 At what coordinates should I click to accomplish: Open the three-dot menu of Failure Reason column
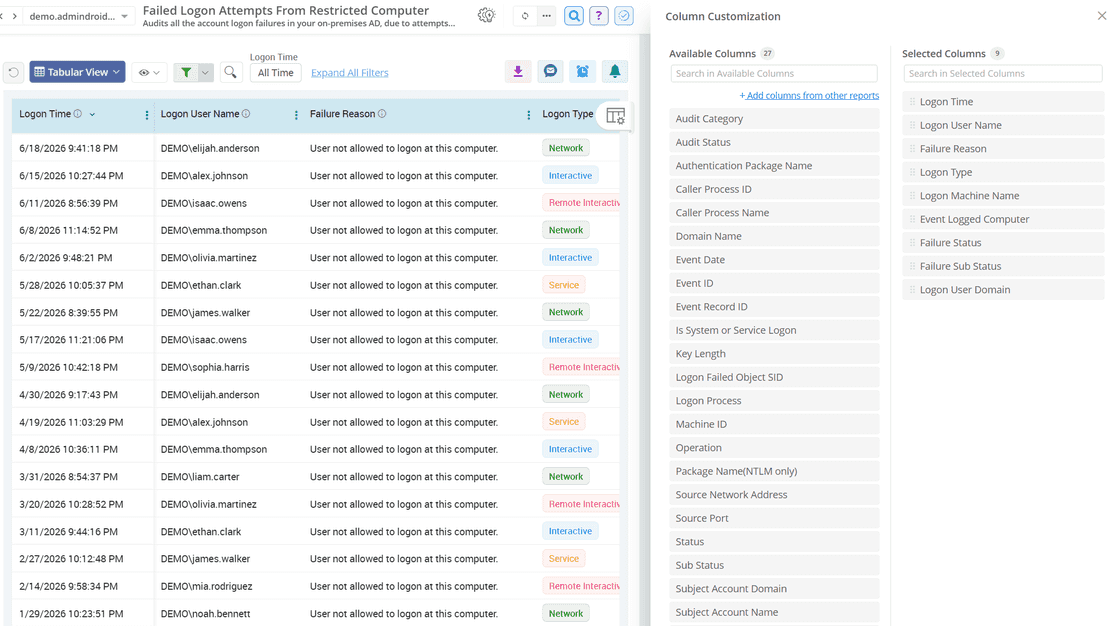(528, 115)
